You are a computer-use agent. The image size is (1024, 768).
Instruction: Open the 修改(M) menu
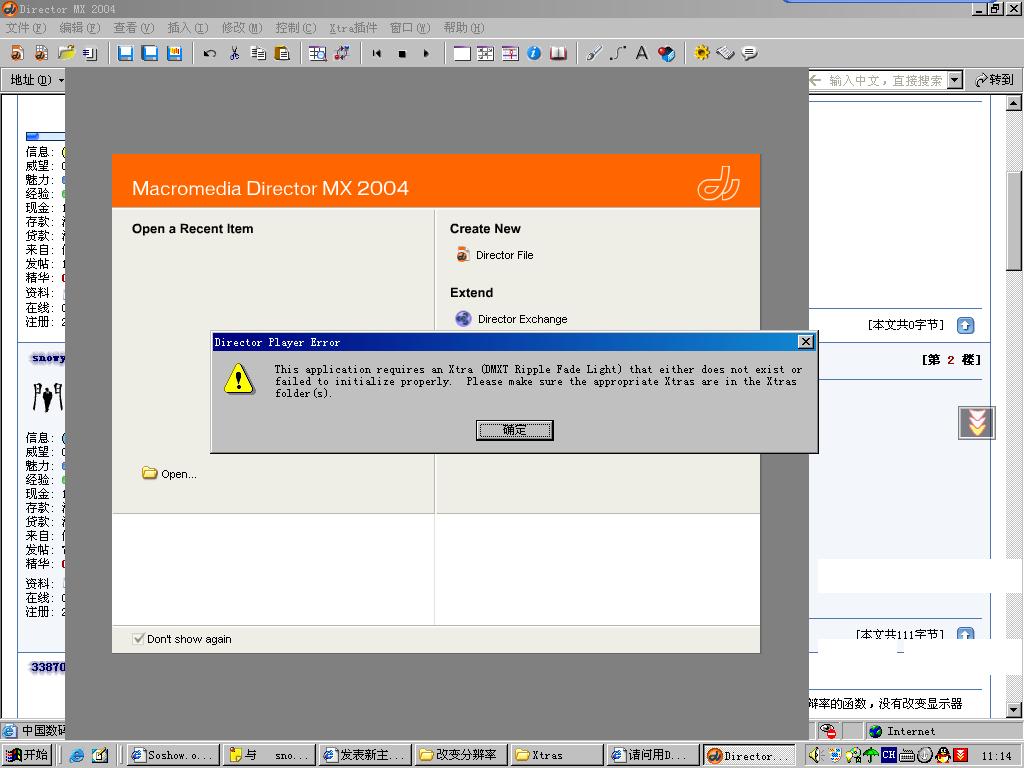tap(242, 27)
